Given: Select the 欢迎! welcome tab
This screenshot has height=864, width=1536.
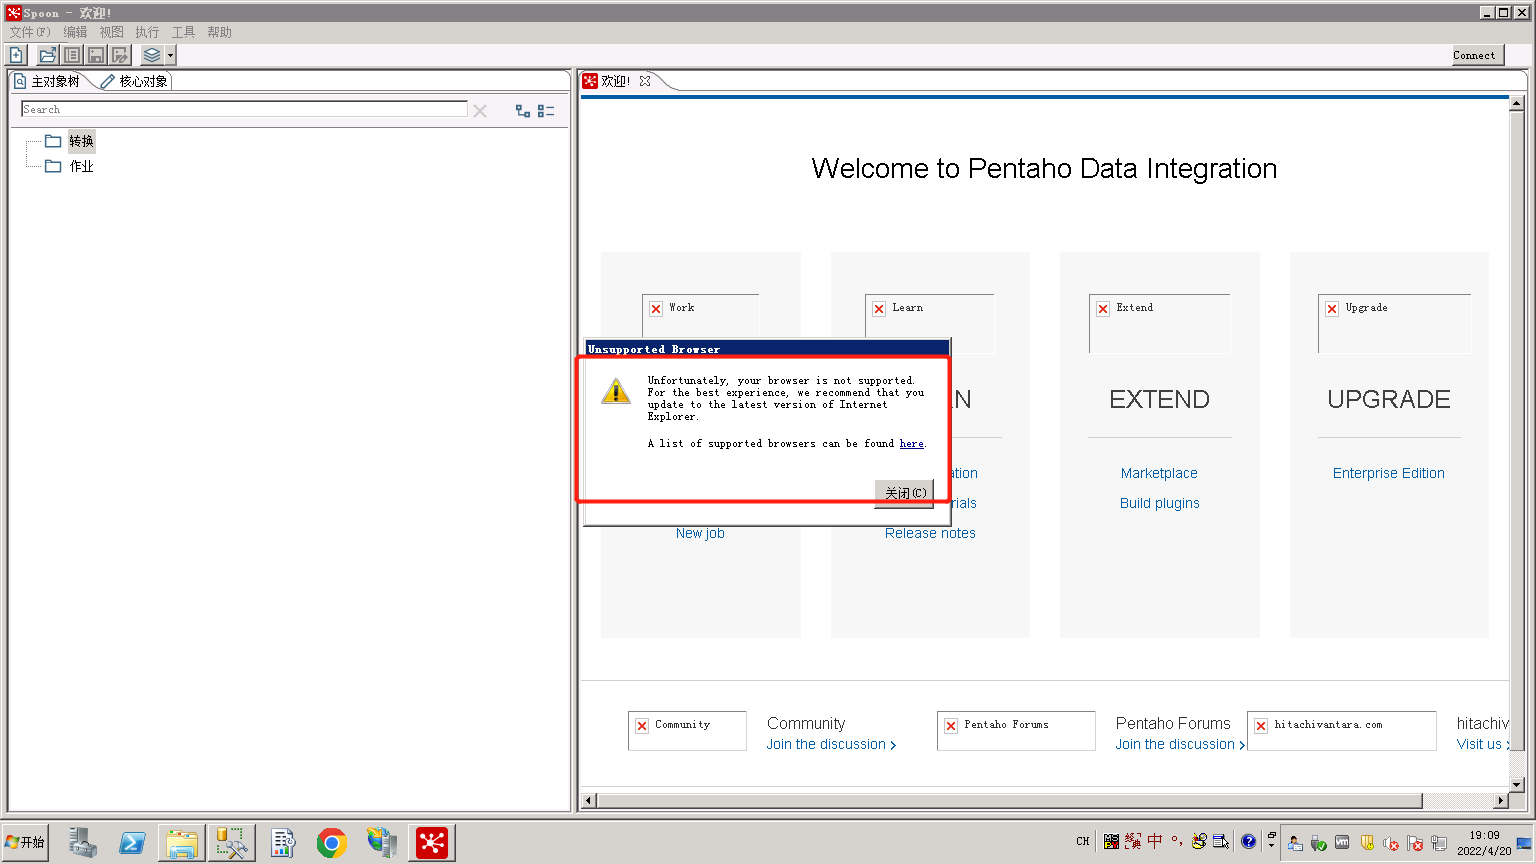Looking at the screenshot, I should (608, 81).
